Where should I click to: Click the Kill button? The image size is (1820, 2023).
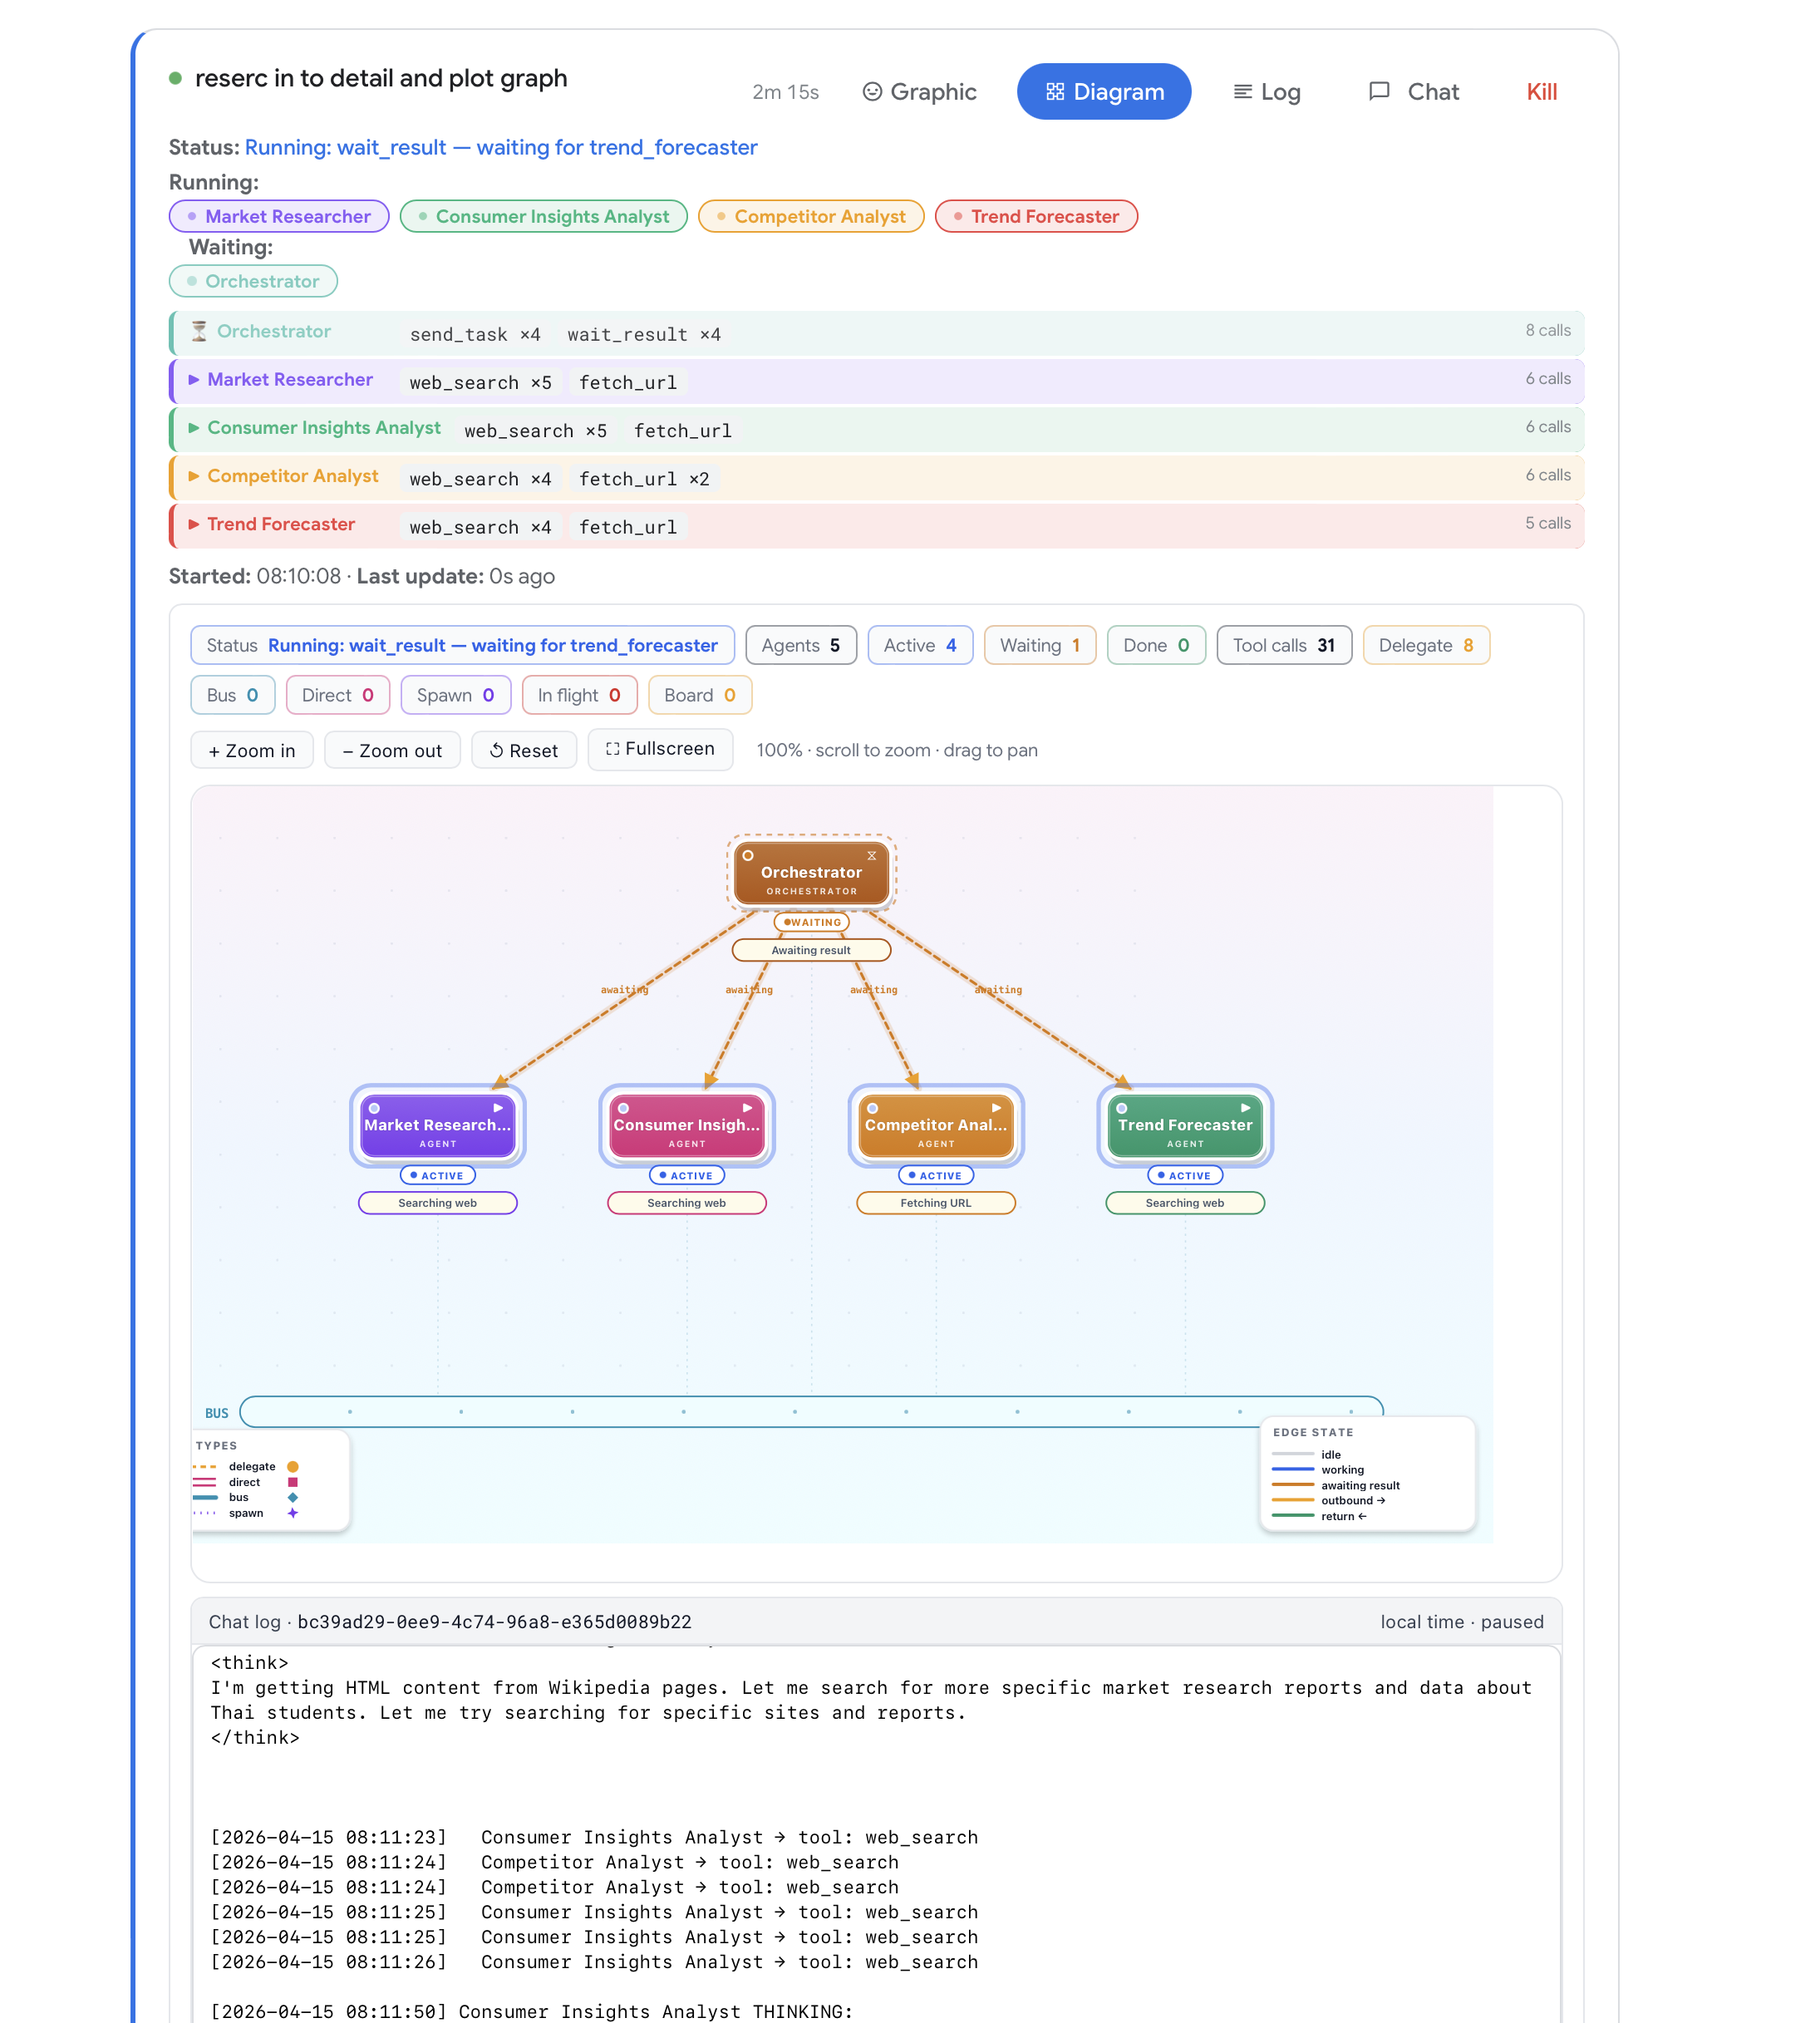[1541, 92]
